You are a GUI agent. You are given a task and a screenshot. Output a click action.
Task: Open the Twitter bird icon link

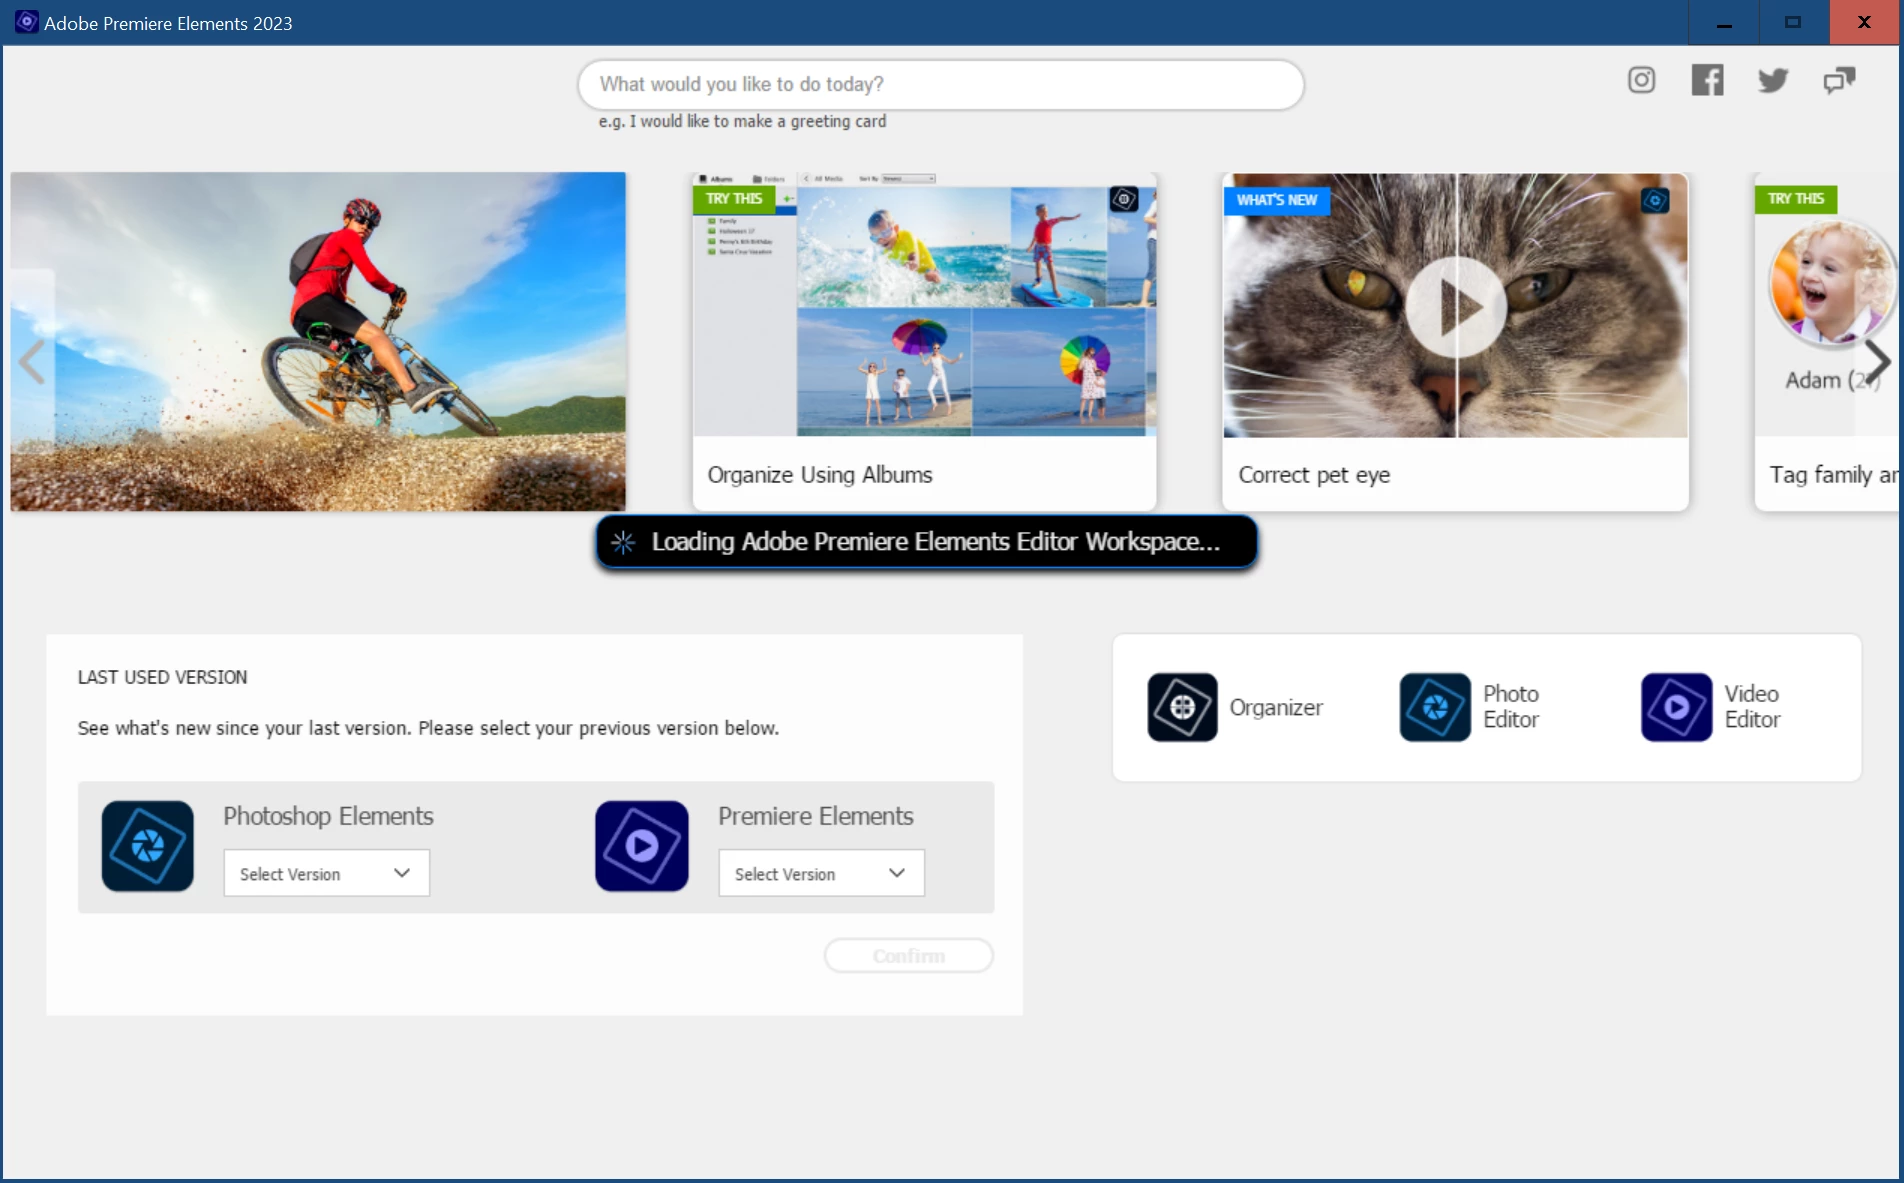coord(1773,80)
